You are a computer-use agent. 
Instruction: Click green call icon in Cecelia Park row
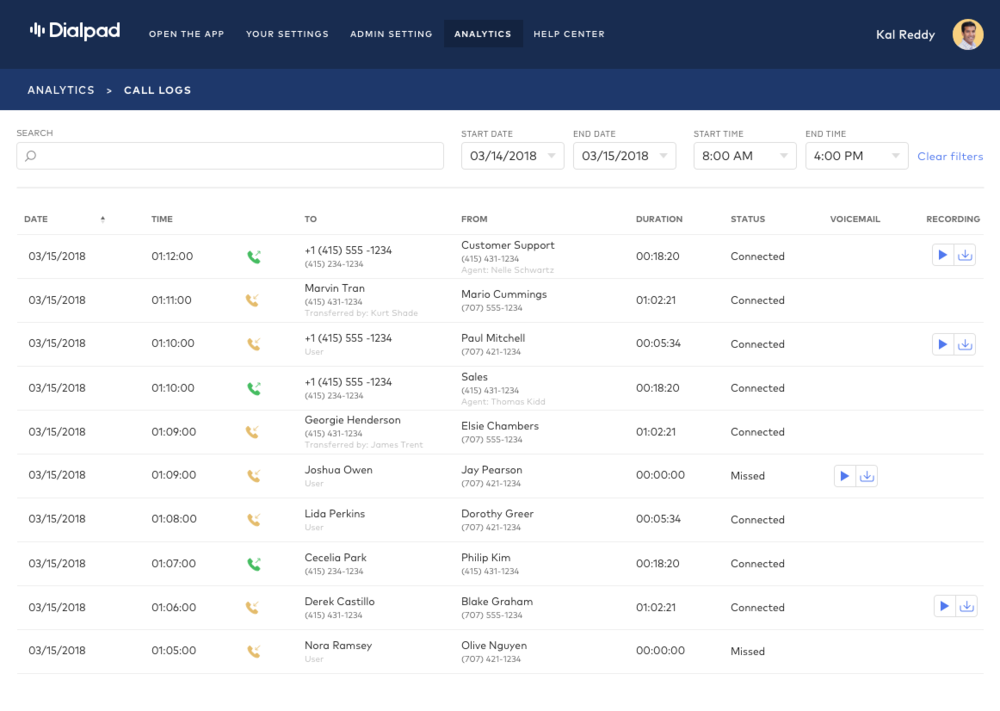(254, 564)
